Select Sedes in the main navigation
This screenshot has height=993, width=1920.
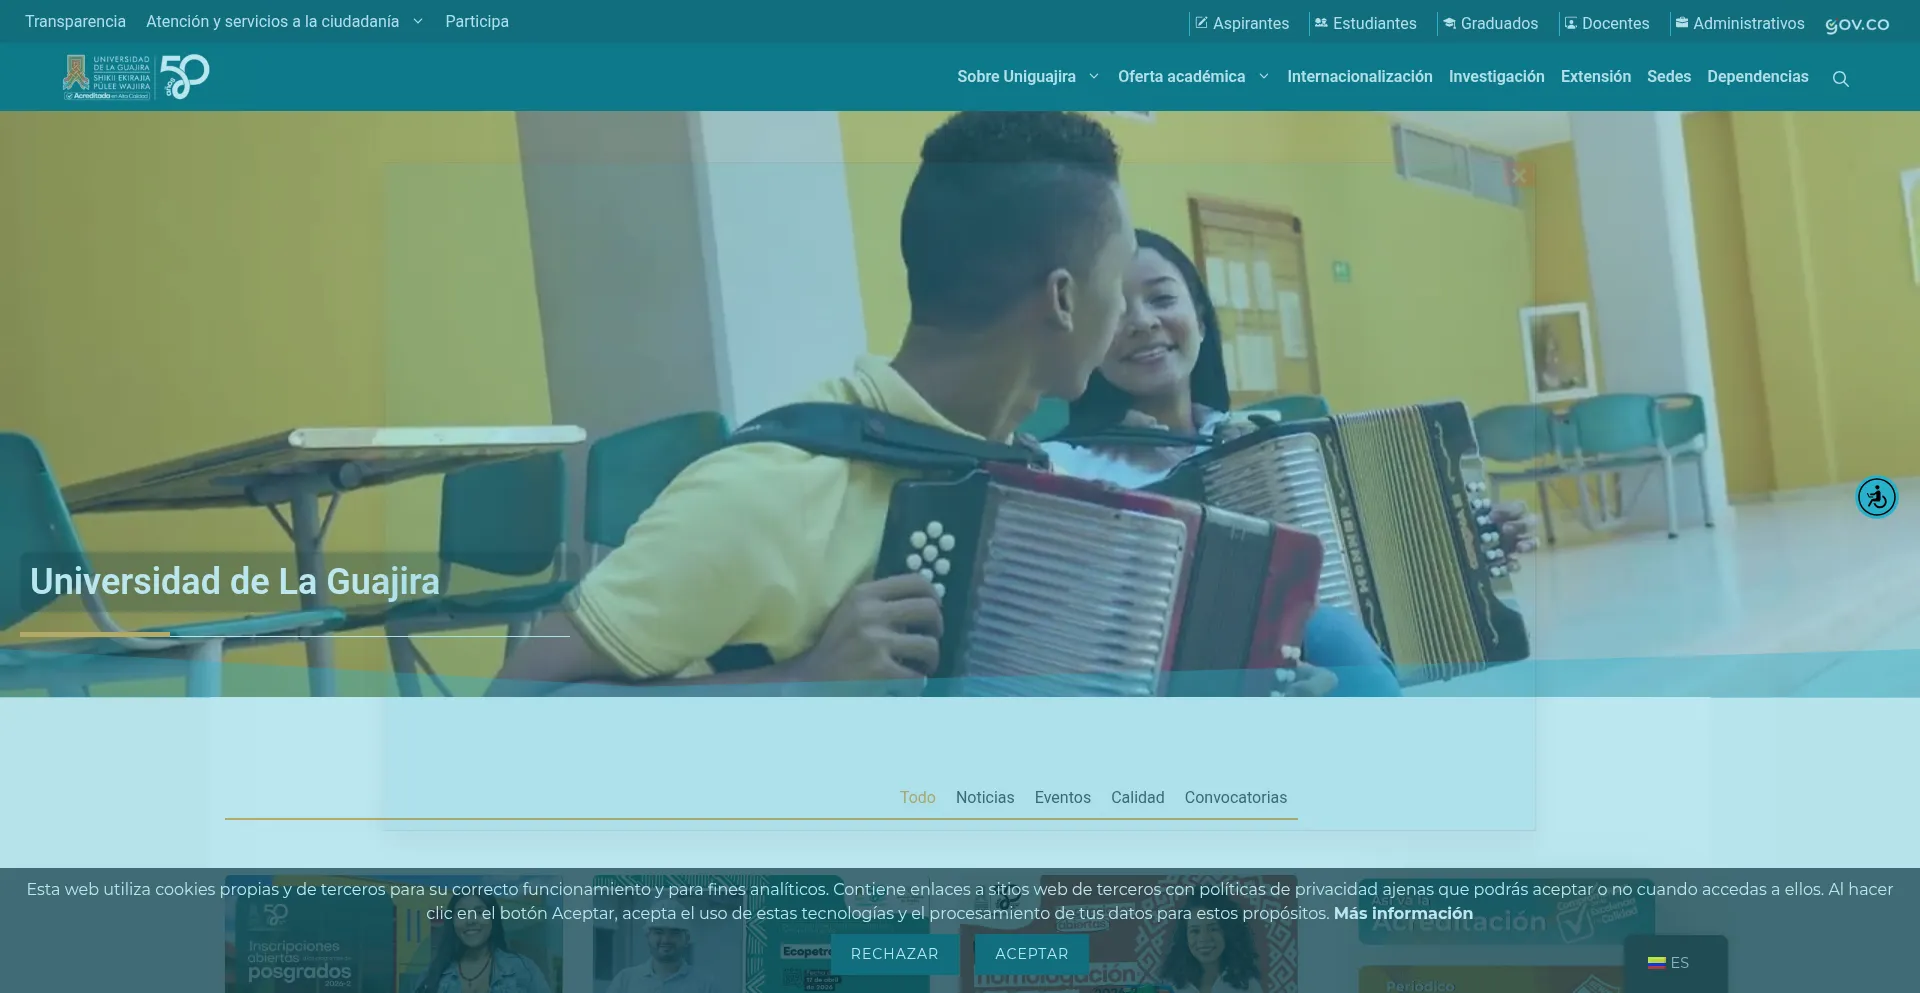point(1669,76)
